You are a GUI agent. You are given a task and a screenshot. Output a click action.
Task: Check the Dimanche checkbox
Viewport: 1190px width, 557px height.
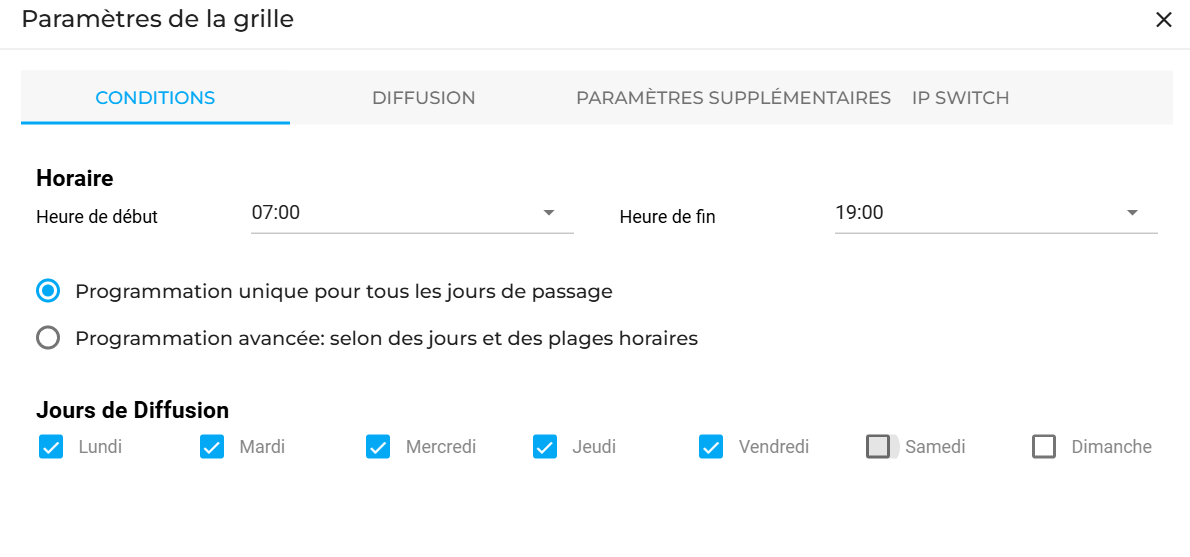tap(1044, 447)
